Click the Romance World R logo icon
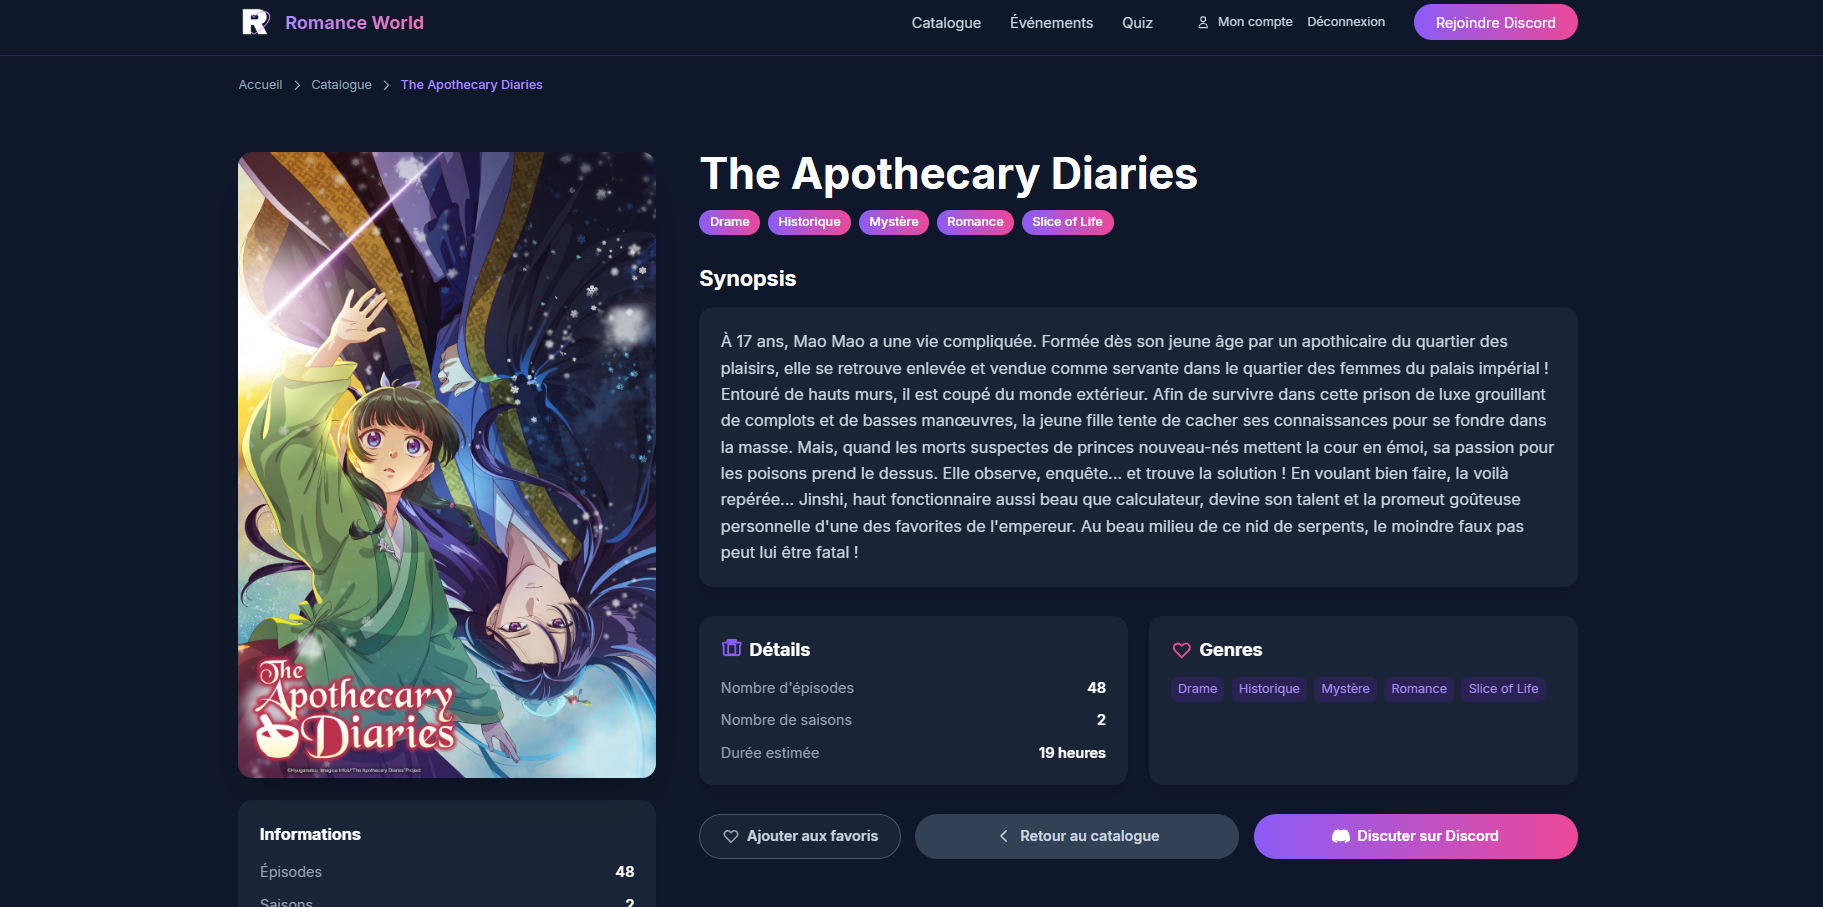This screenshot has width=1823, height=907. click(x=256, y=22)
